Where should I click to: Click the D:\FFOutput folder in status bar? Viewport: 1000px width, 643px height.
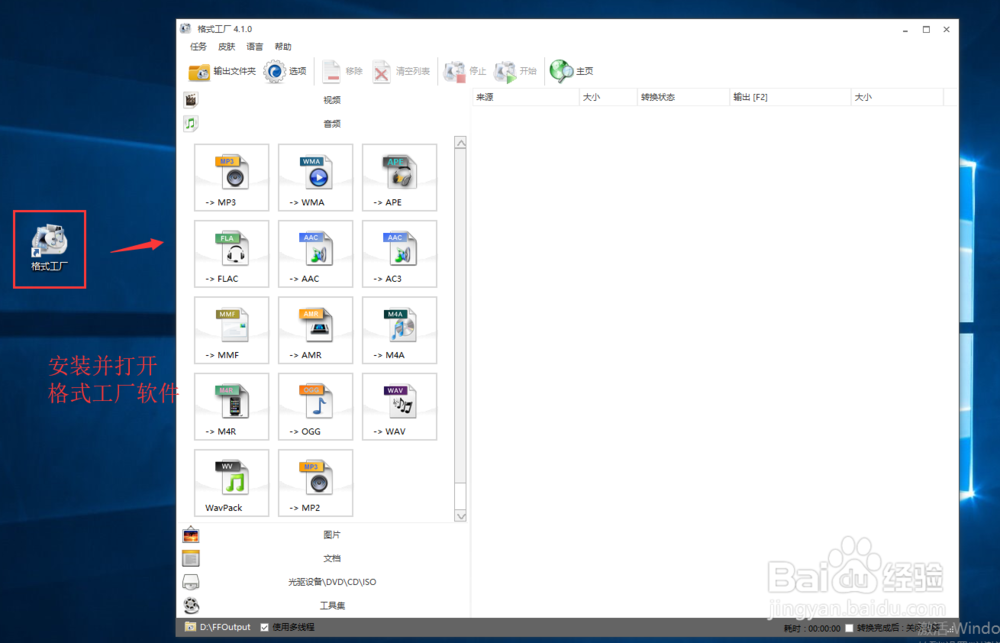click(217, 627)
